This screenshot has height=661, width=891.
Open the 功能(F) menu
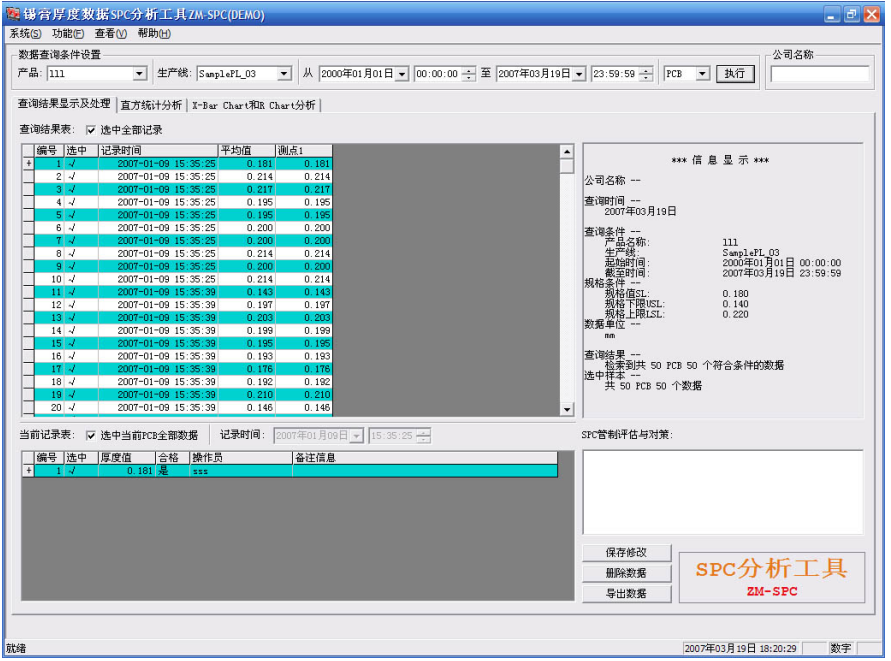[68, 34]
